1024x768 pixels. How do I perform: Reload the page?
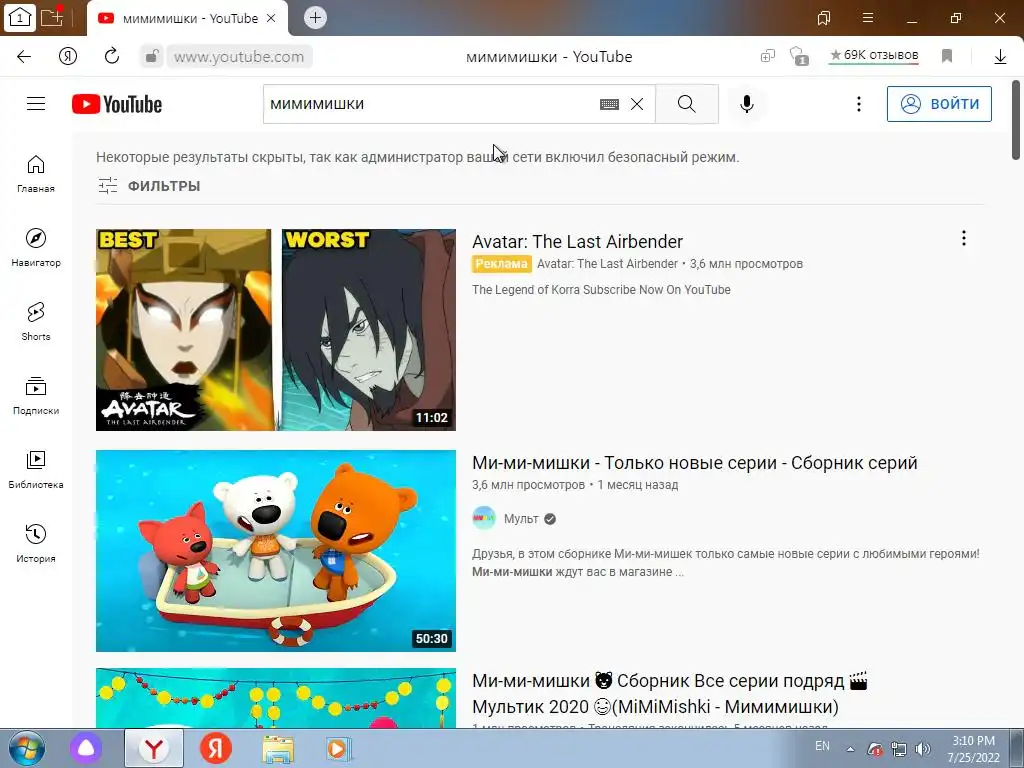pos(112,56)
